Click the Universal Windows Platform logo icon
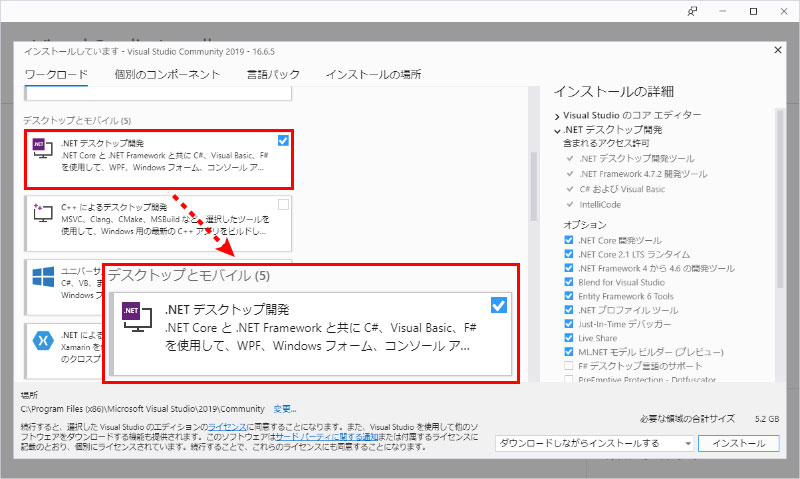 [x=43, y=277]
